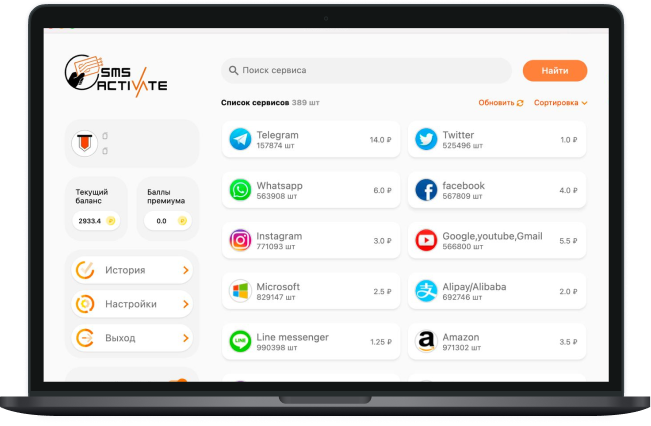Open the Настройки menu item

[130, 304]
